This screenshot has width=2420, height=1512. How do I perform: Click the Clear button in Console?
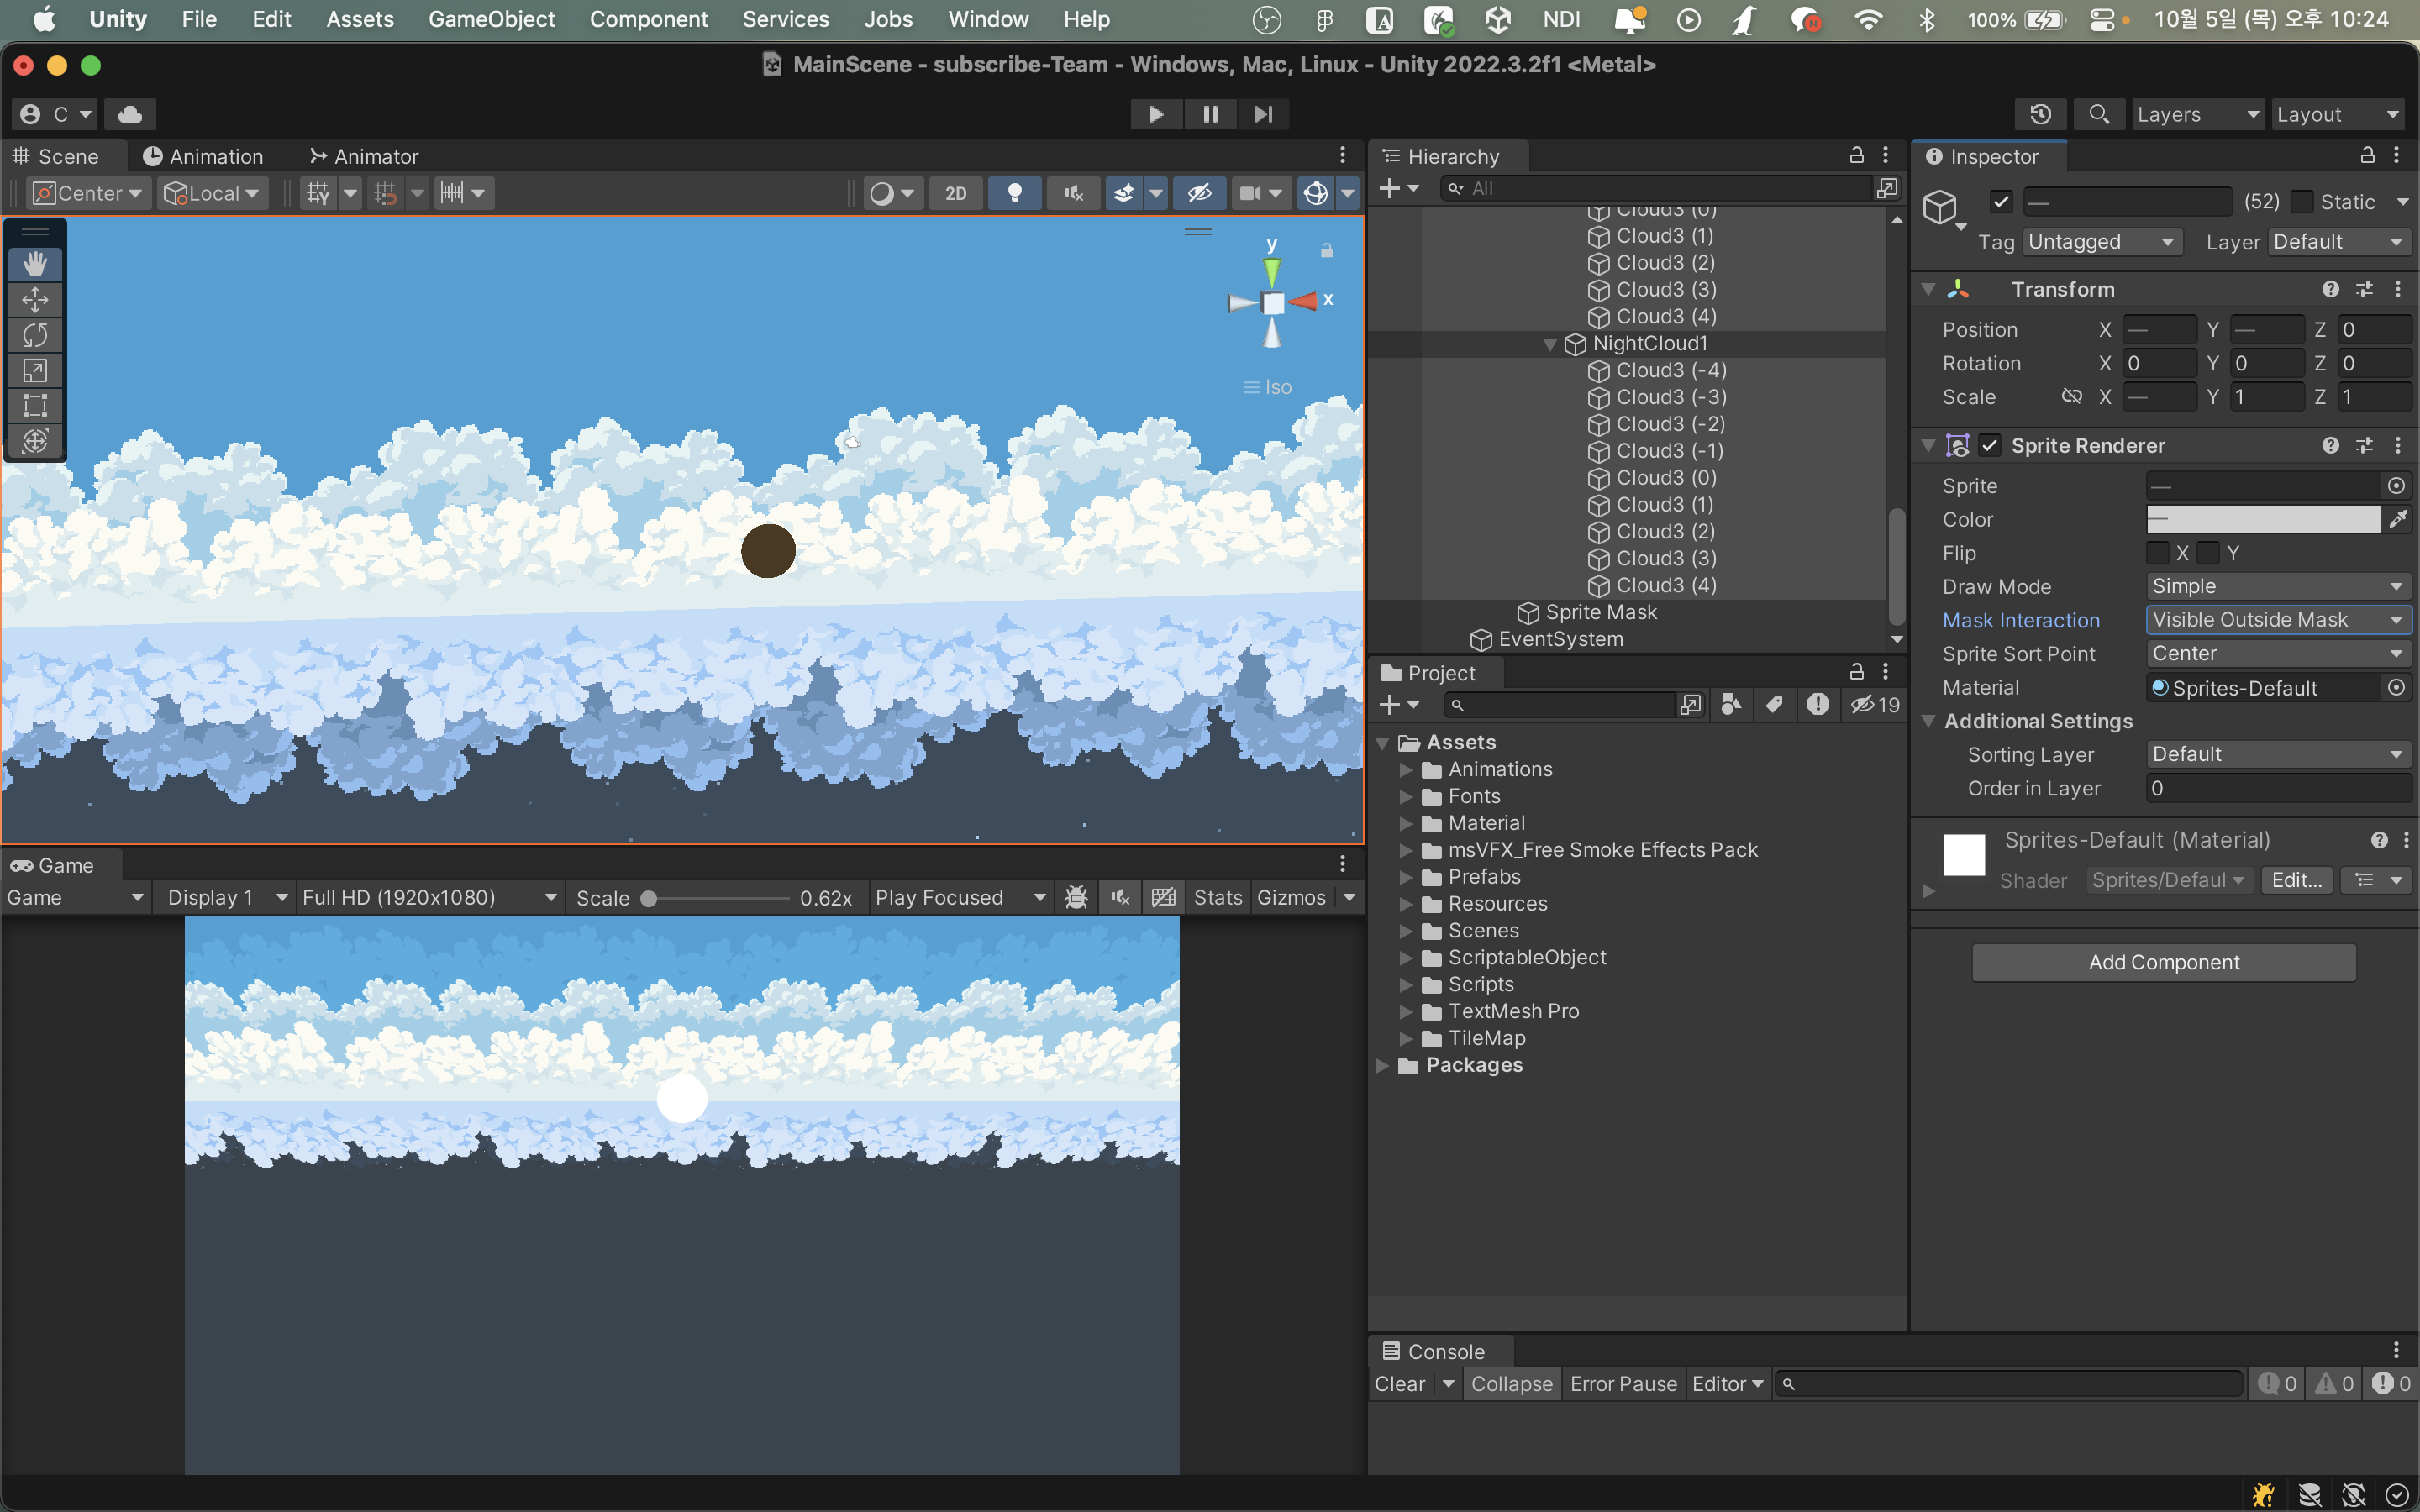pos(1399,1384)
